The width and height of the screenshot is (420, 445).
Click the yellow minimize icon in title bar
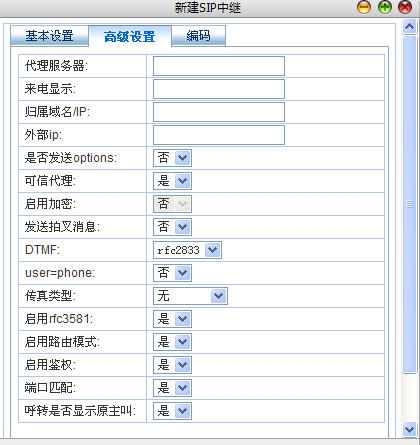[x=364, y=7]
